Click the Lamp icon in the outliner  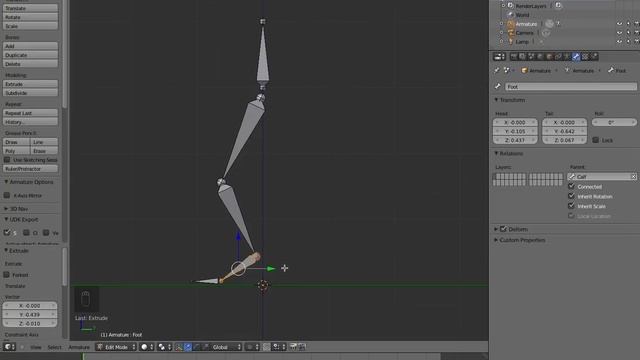tap(511, 42)
